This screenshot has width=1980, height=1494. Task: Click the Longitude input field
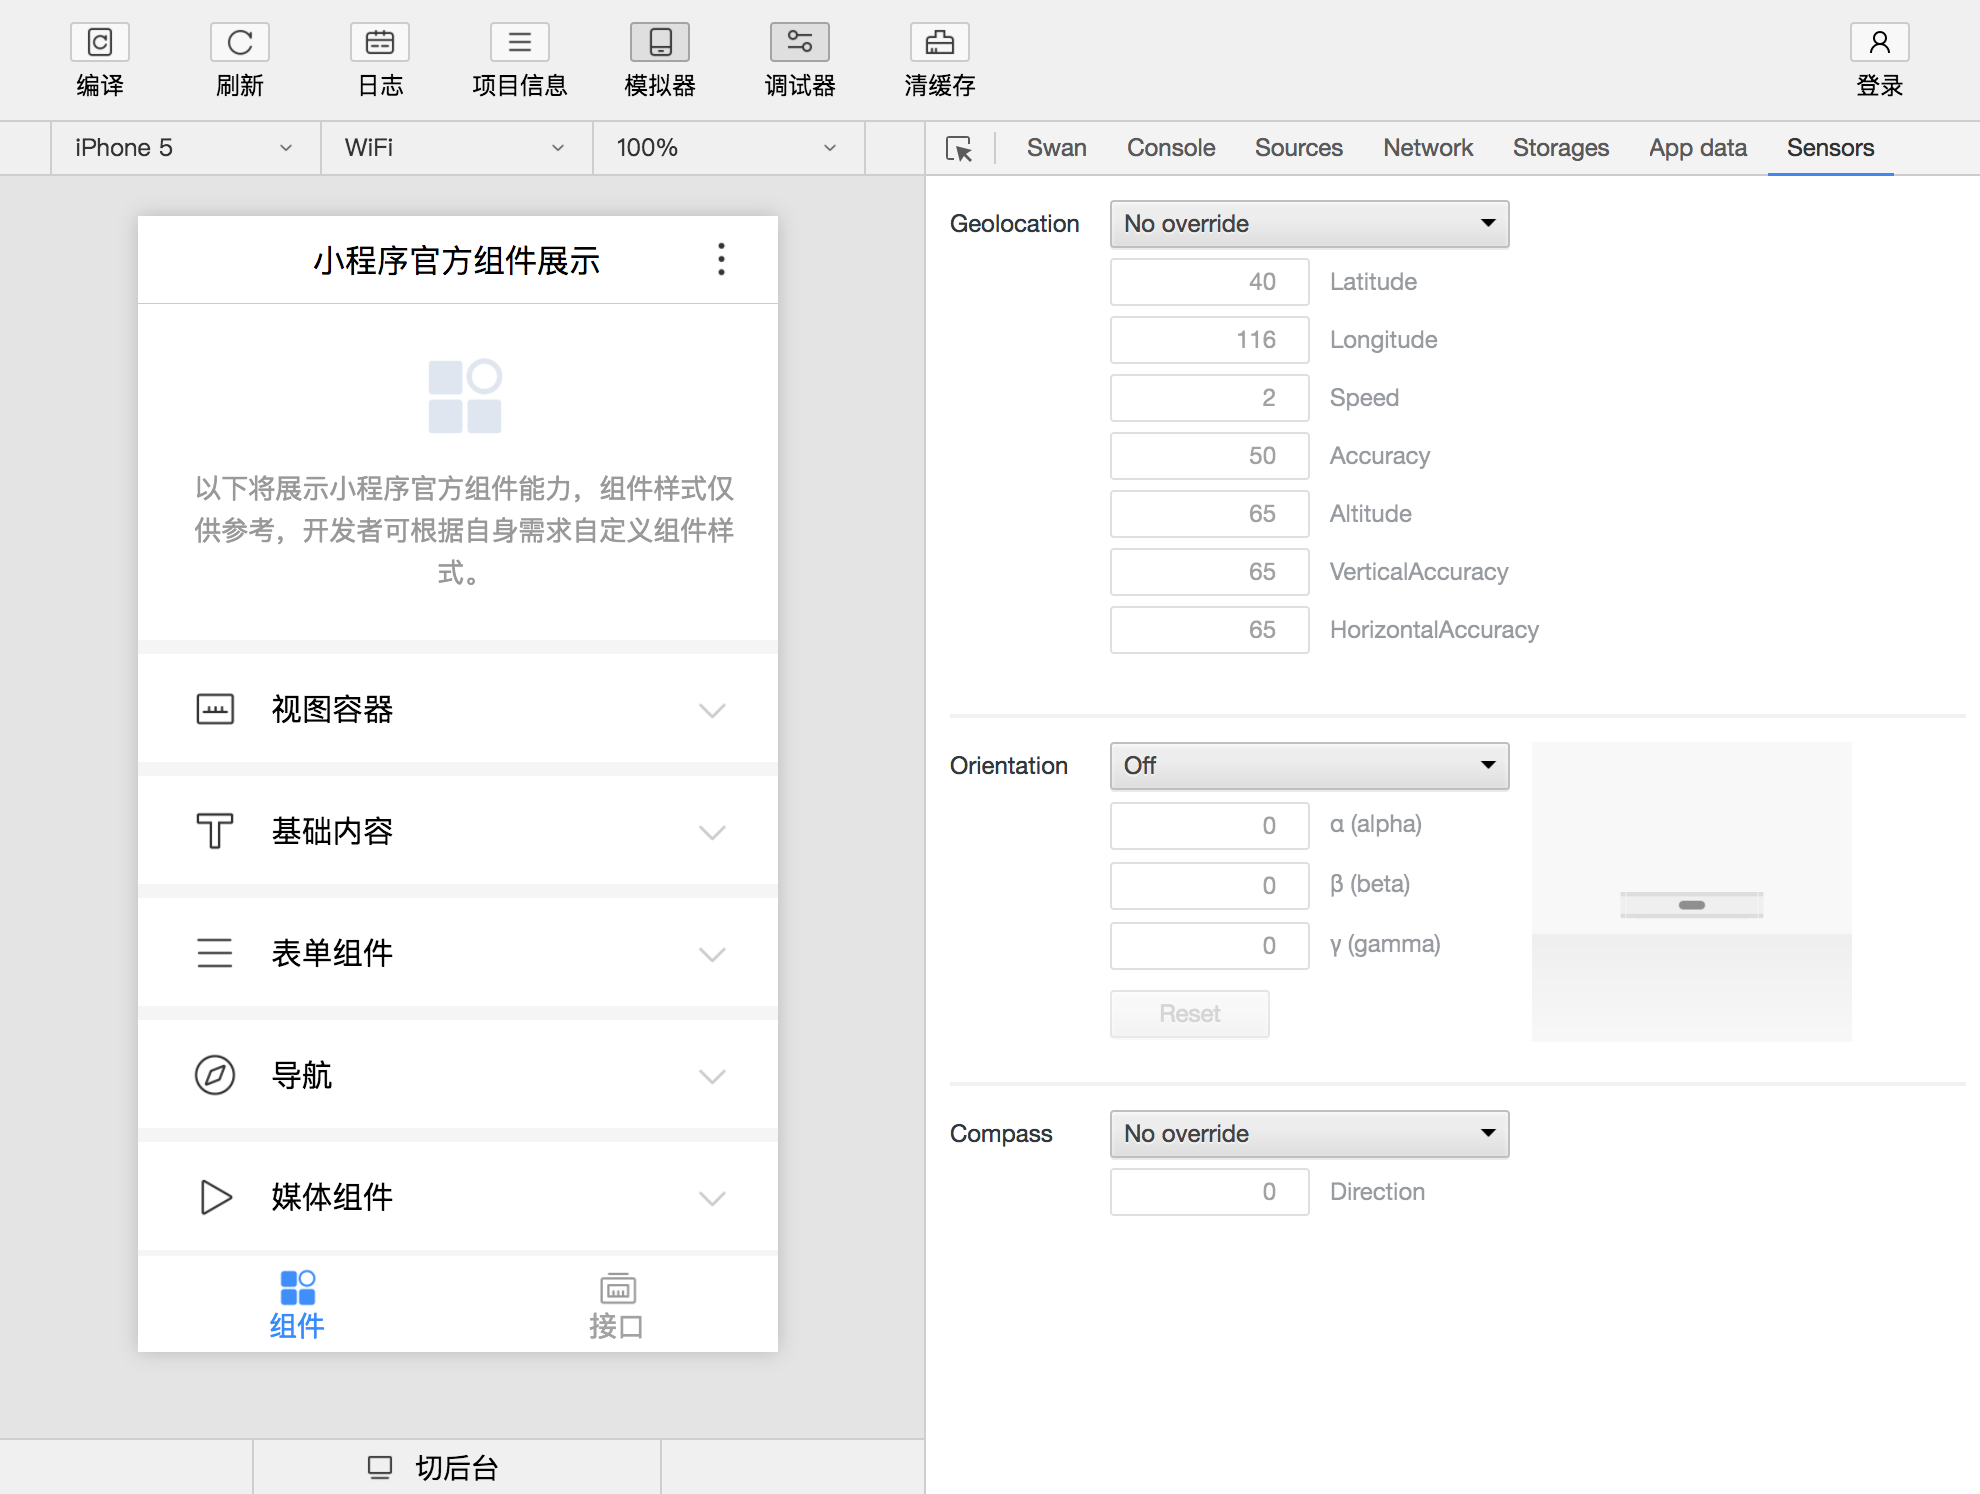[1210, 340]
